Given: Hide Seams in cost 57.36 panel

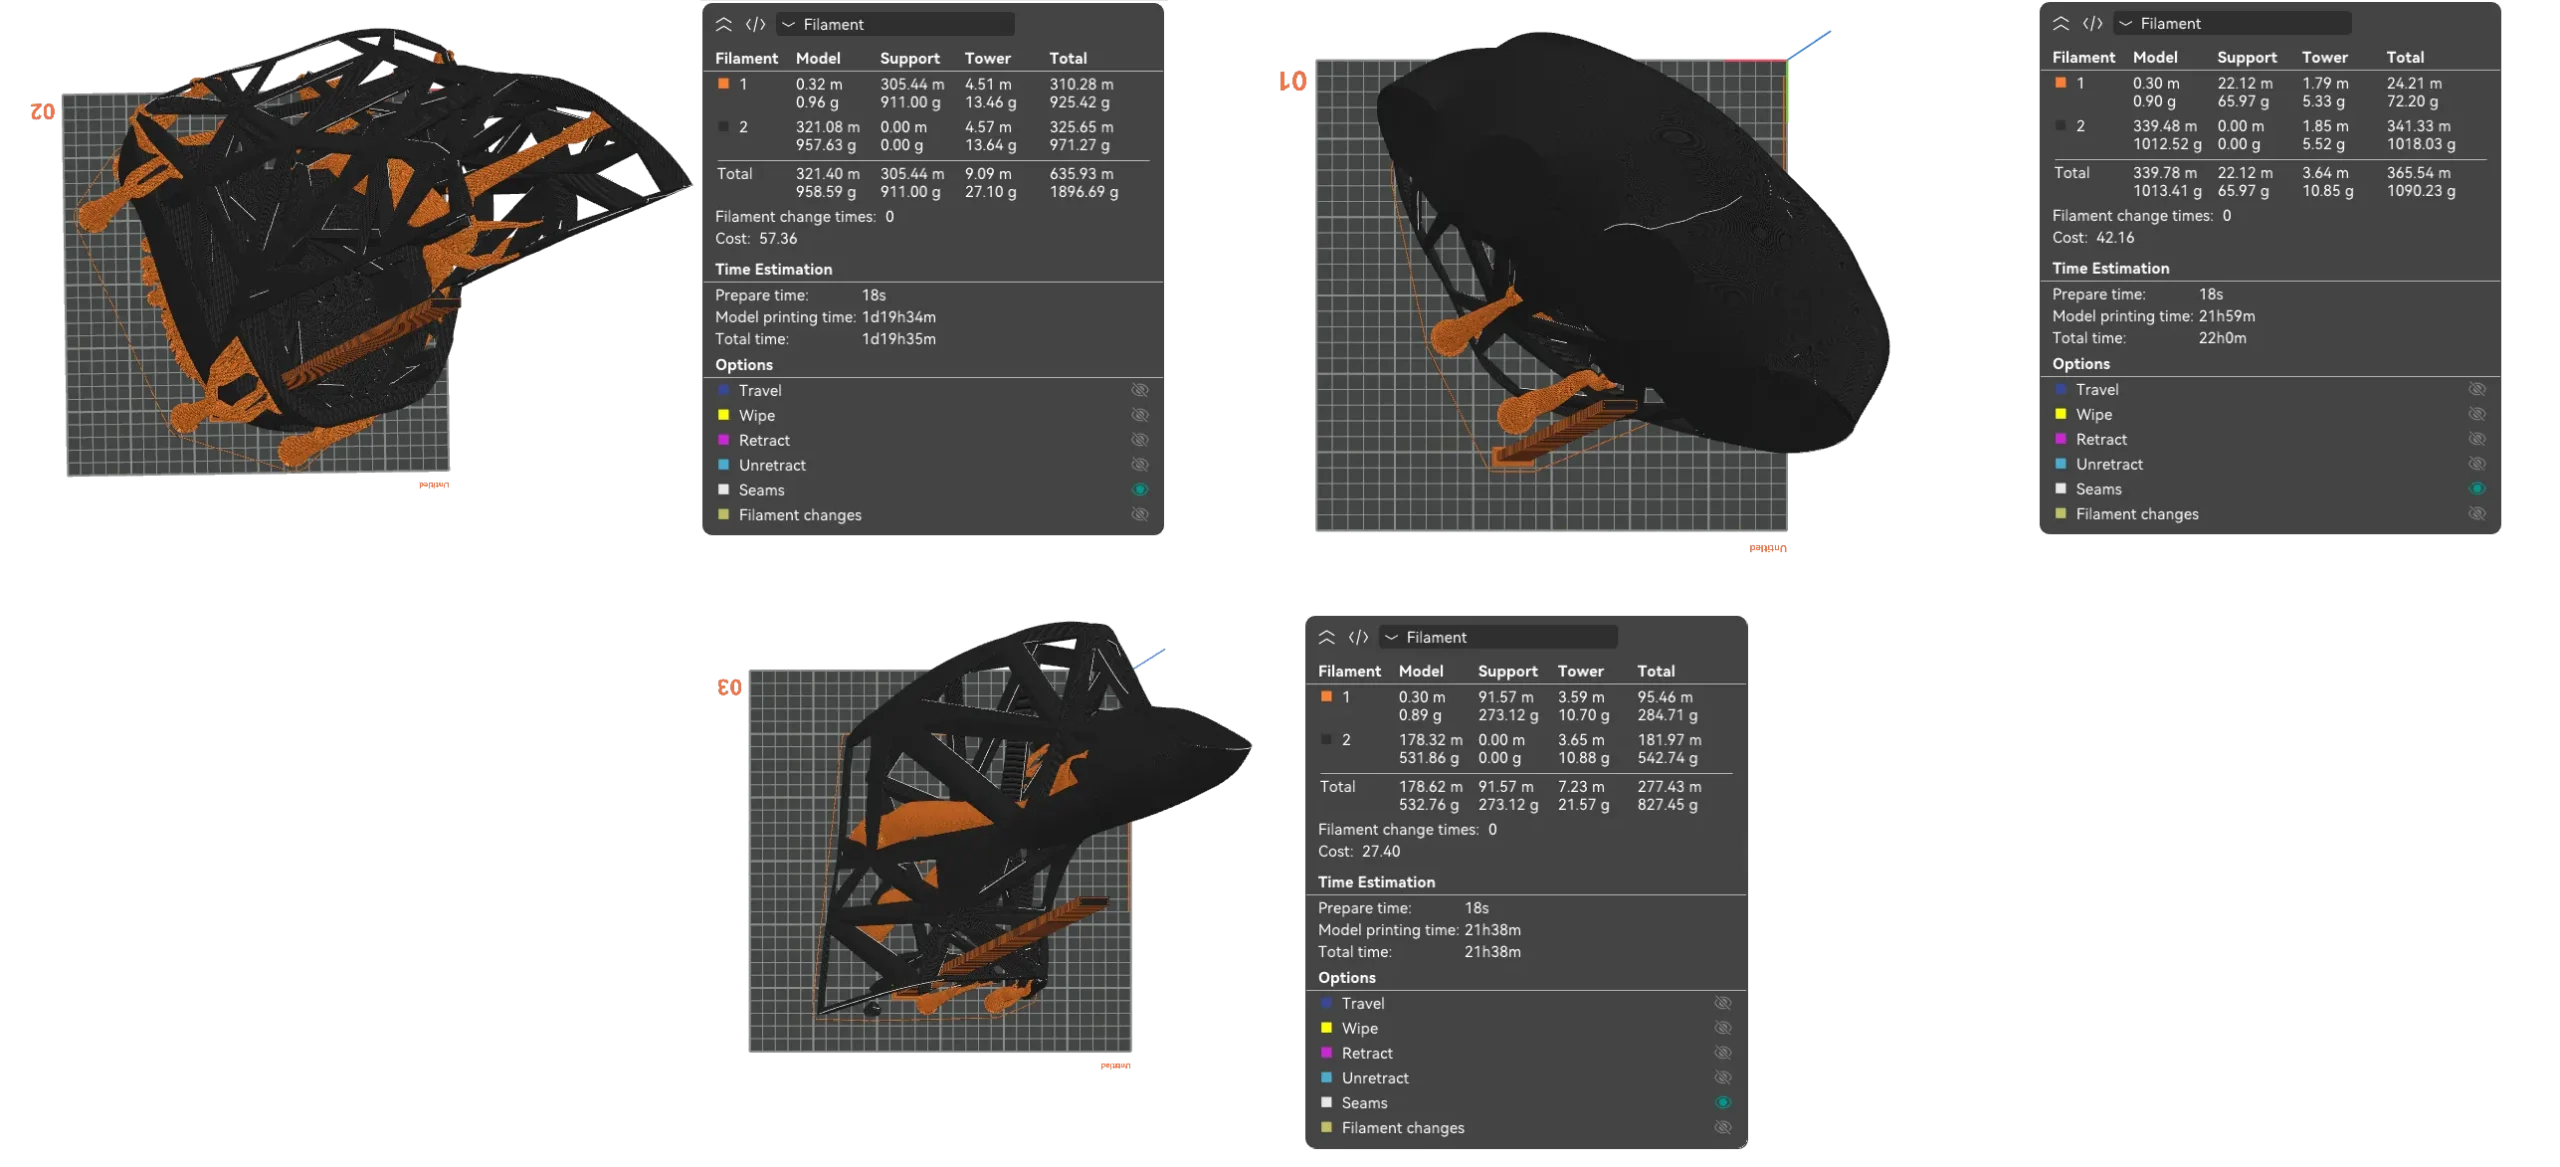Looking at the screenshot, I should click(1139, 490).
